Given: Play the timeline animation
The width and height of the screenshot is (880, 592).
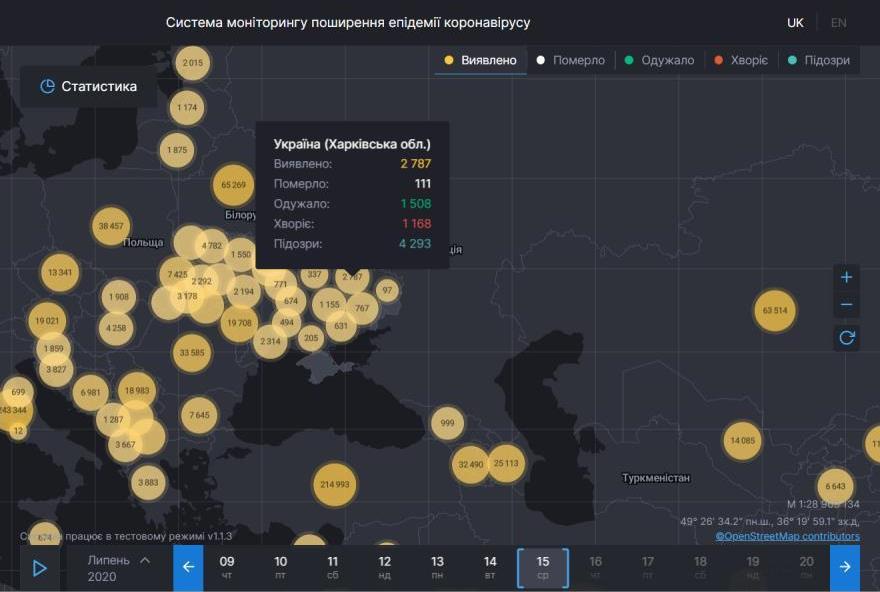Looking at the screenshot, I should pyautogui.click(x=39, y=568).
